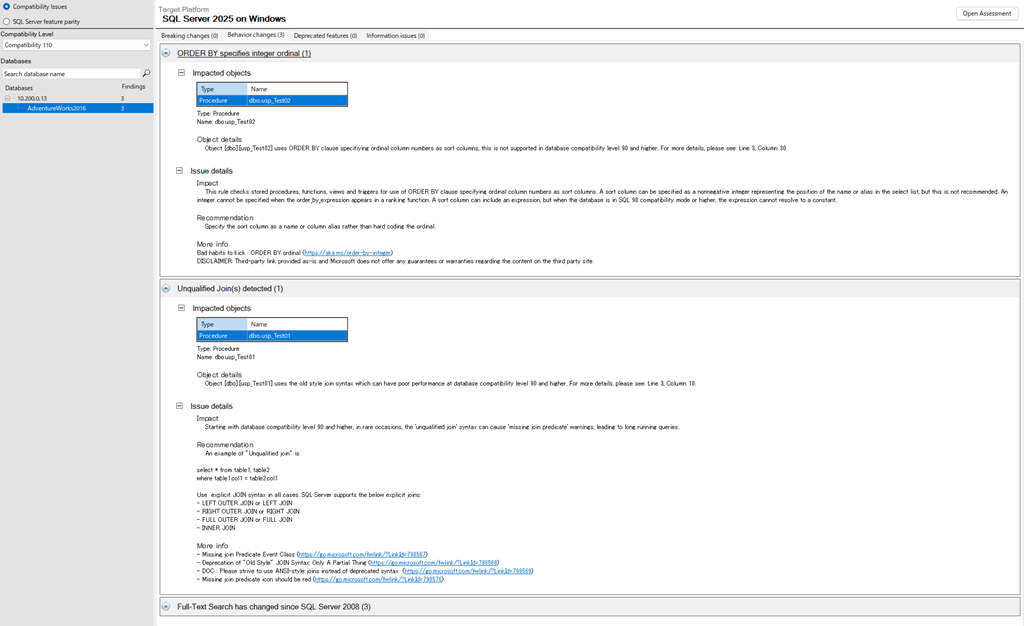Viewport: 1024px width, 626px height.
Task: Open the Deprecated features tab
Action: pos(325,35)
